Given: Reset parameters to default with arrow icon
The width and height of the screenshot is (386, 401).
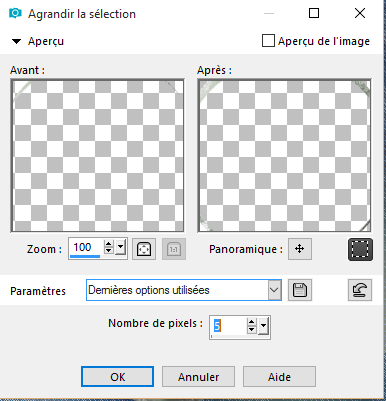Looking at the screenshot, I should click(x=360, y=290).
